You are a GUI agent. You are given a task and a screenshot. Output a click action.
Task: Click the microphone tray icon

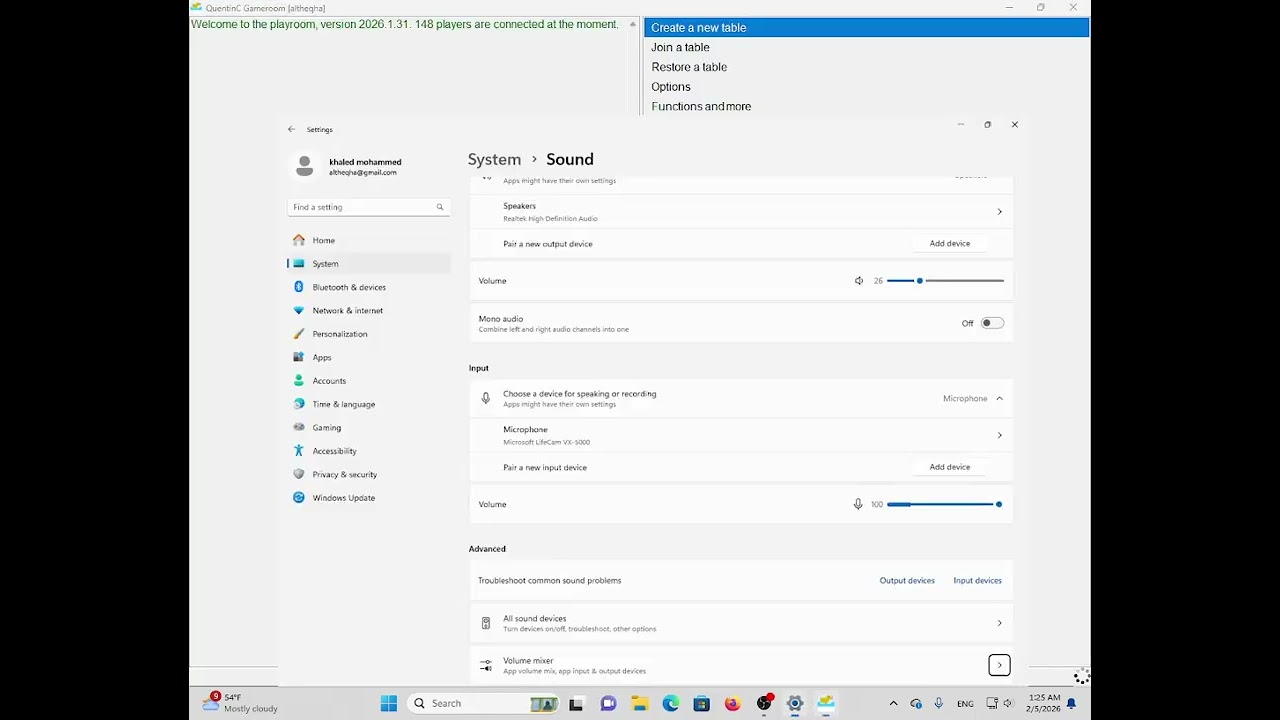point(938,703)
